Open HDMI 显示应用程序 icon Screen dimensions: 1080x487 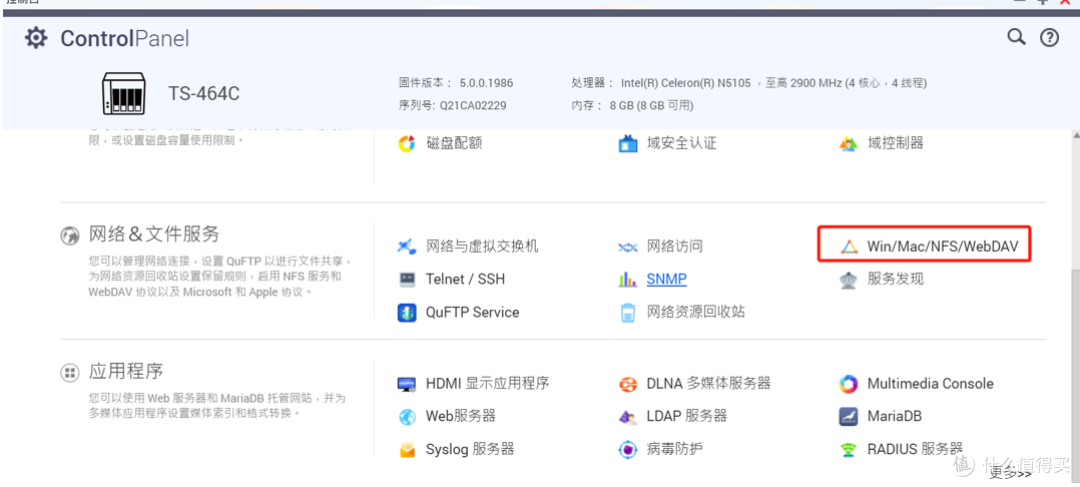(407, 384)
